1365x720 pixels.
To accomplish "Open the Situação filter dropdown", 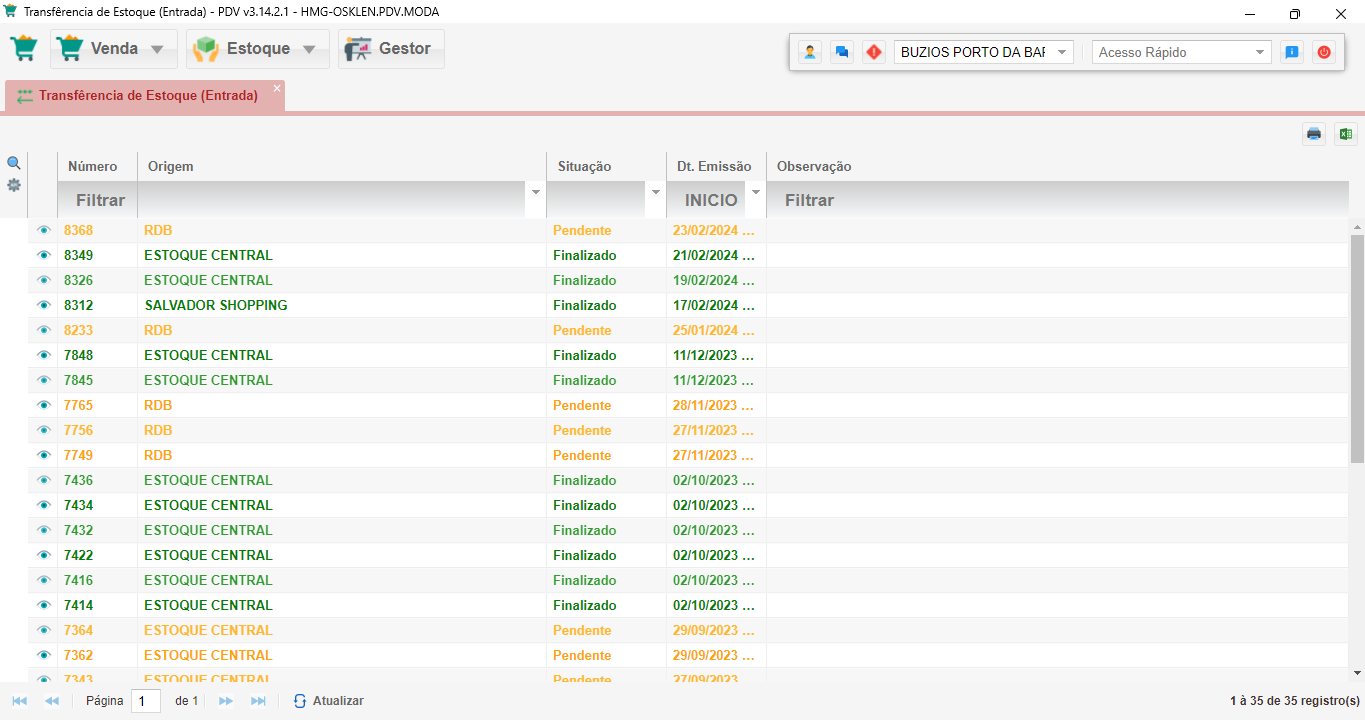I will click(x=656, y=192).
